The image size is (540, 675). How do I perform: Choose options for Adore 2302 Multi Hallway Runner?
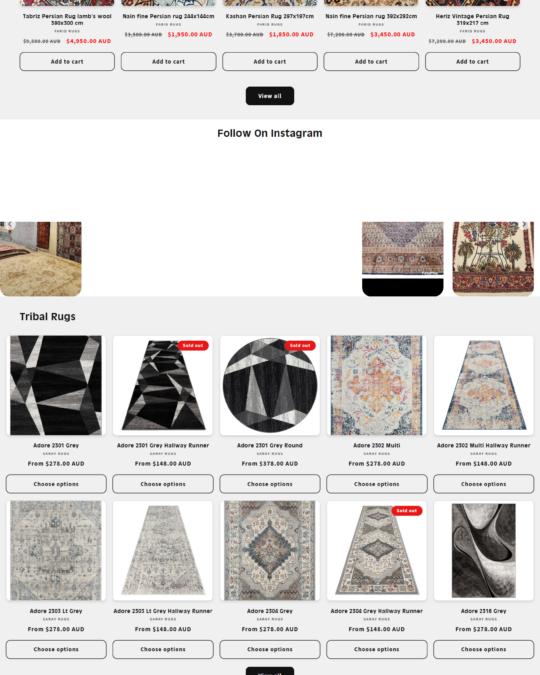pyautogui.click(x=484, y=484)
